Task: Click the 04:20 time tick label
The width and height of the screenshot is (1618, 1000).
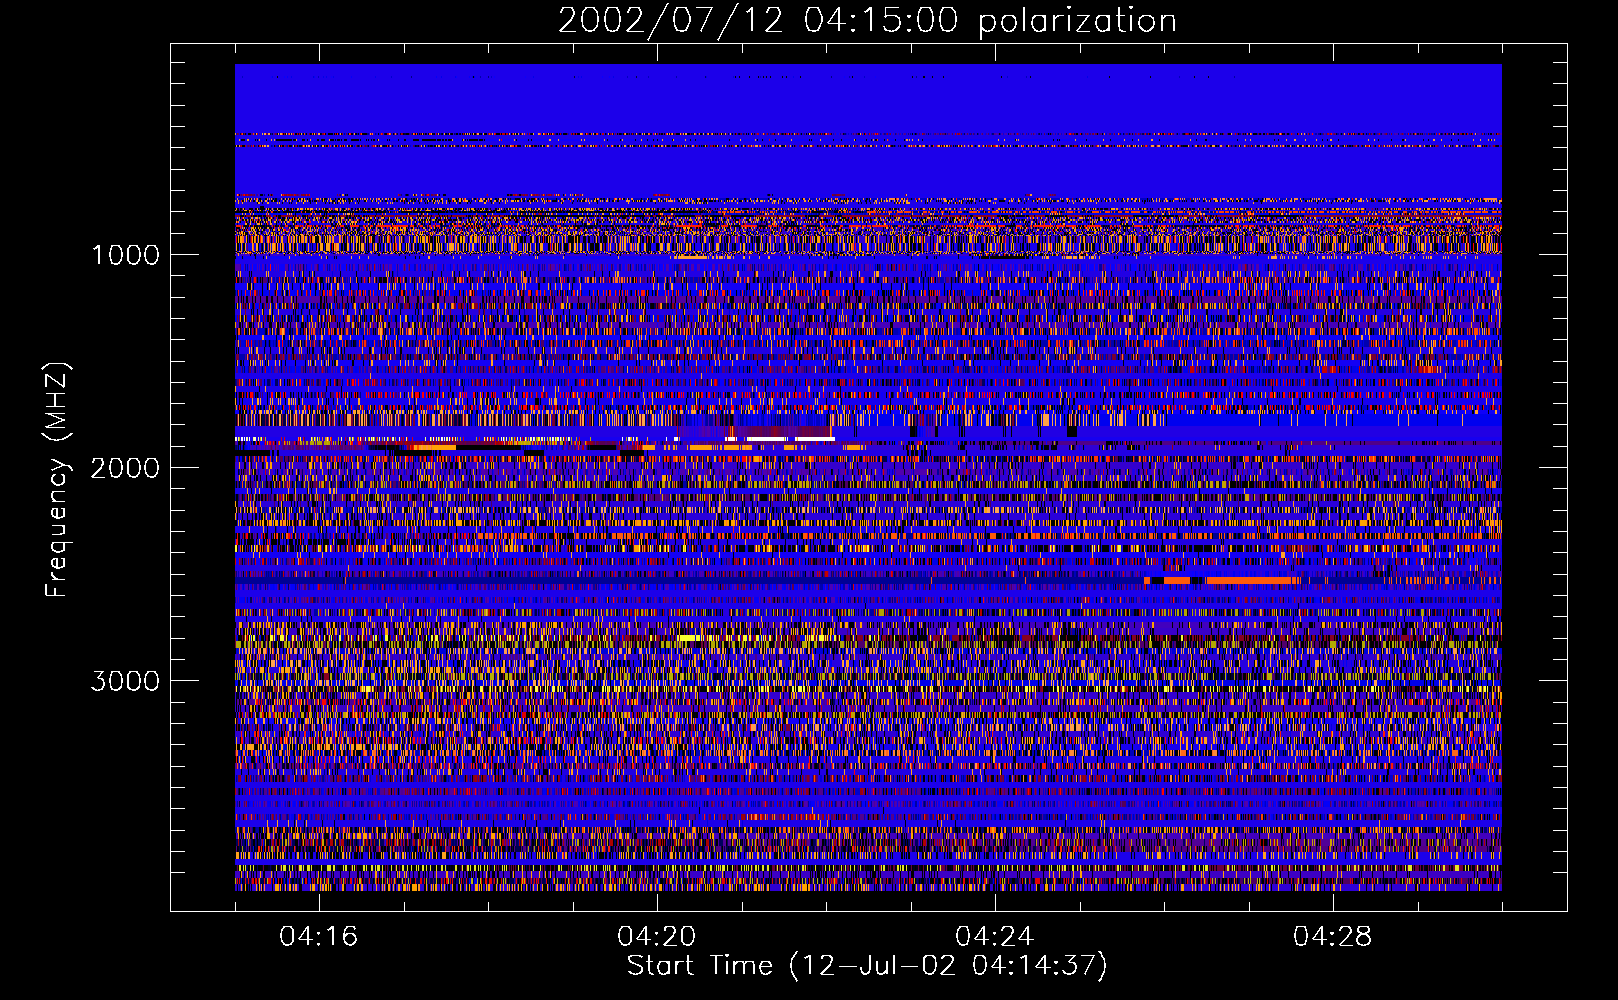Action: pyautogui.click(x=657, y=936)
